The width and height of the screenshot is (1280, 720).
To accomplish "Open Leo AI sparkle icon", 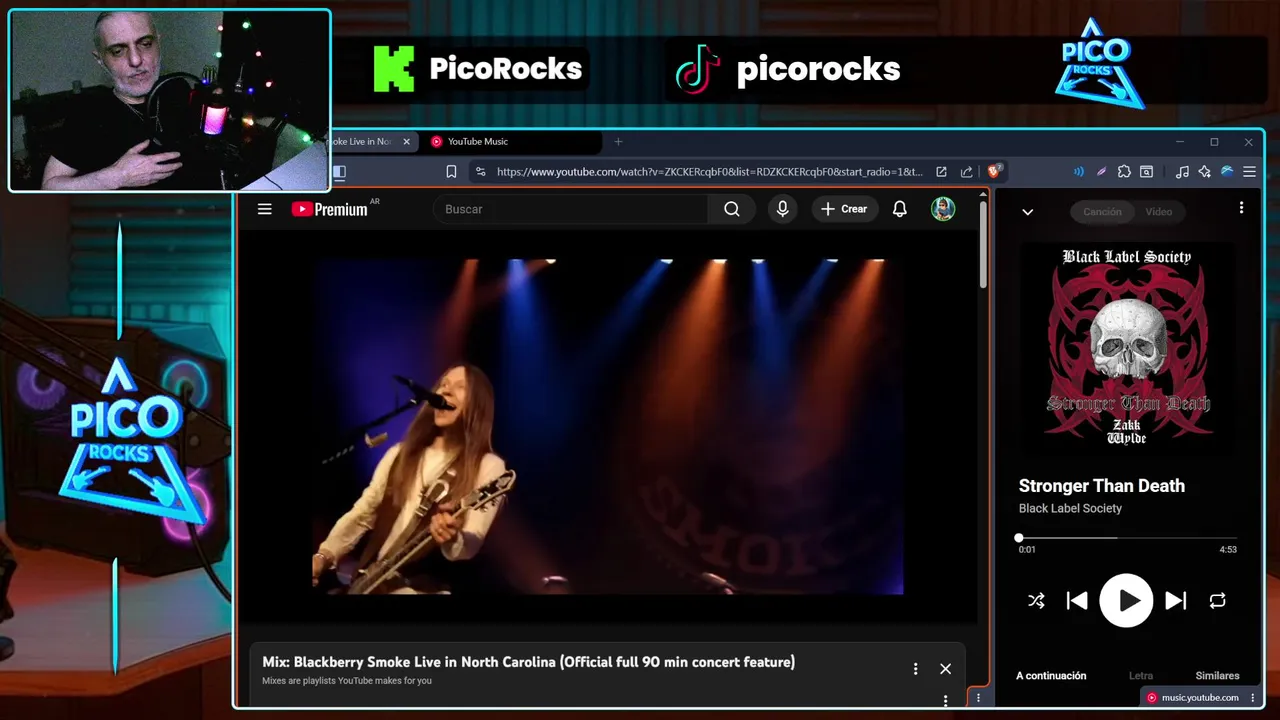I will [1205, 172].
